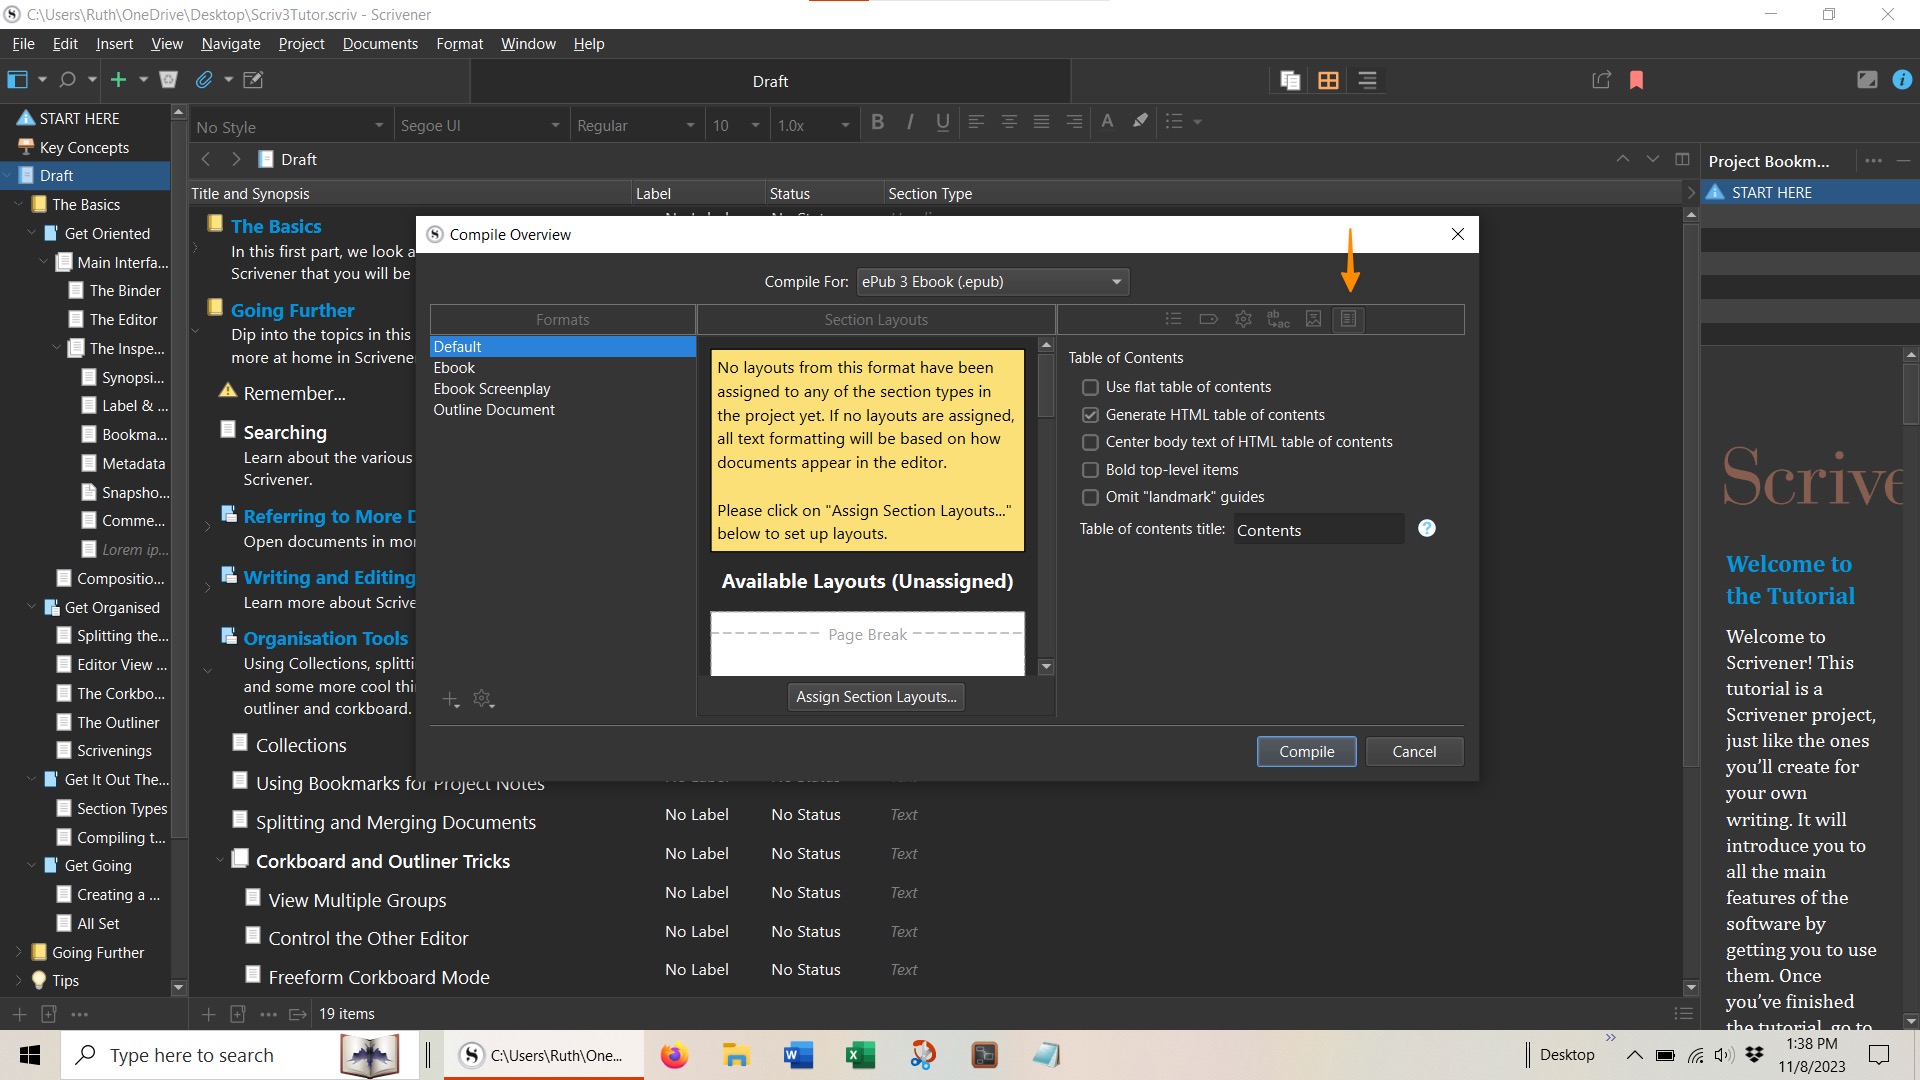Click the Trash icon in main toolbar
This screenshot has height=1080, width=1920.
[x=168, y=80]
